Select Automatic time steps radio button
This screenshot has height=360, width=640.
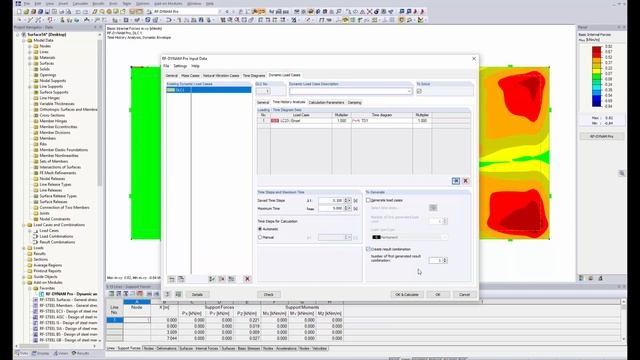(x=260, y=229)
